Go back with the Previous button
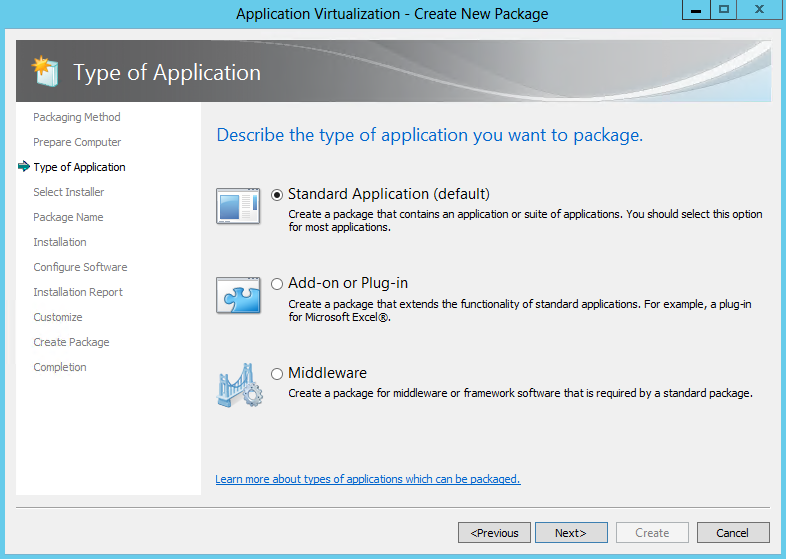 [494, 532]
